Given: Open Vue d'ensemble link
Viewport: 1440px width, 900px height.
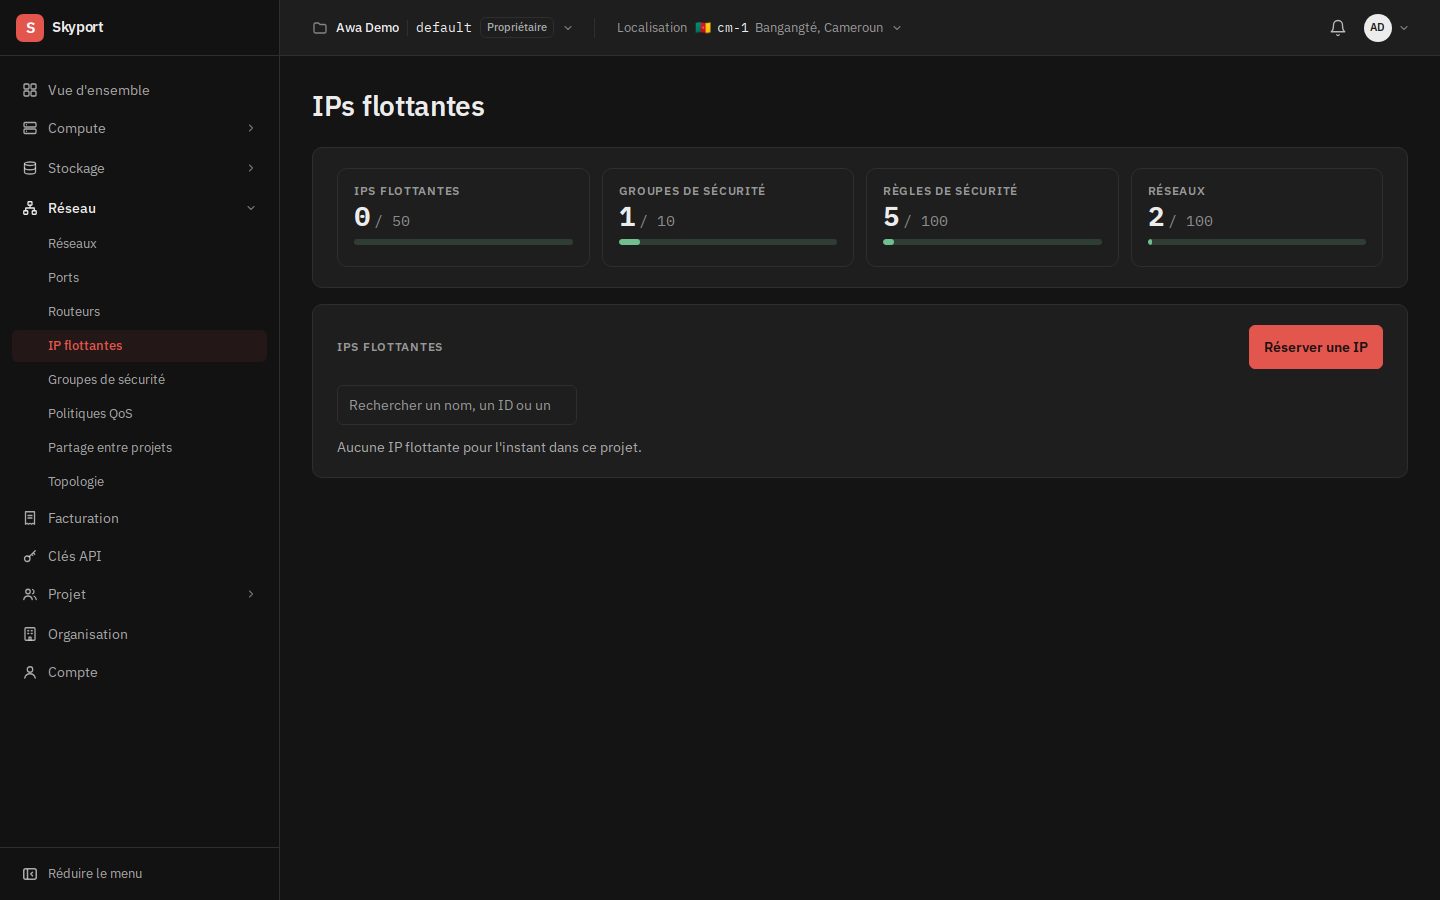Looking at the screenshot, I should (x=139, y=90).
